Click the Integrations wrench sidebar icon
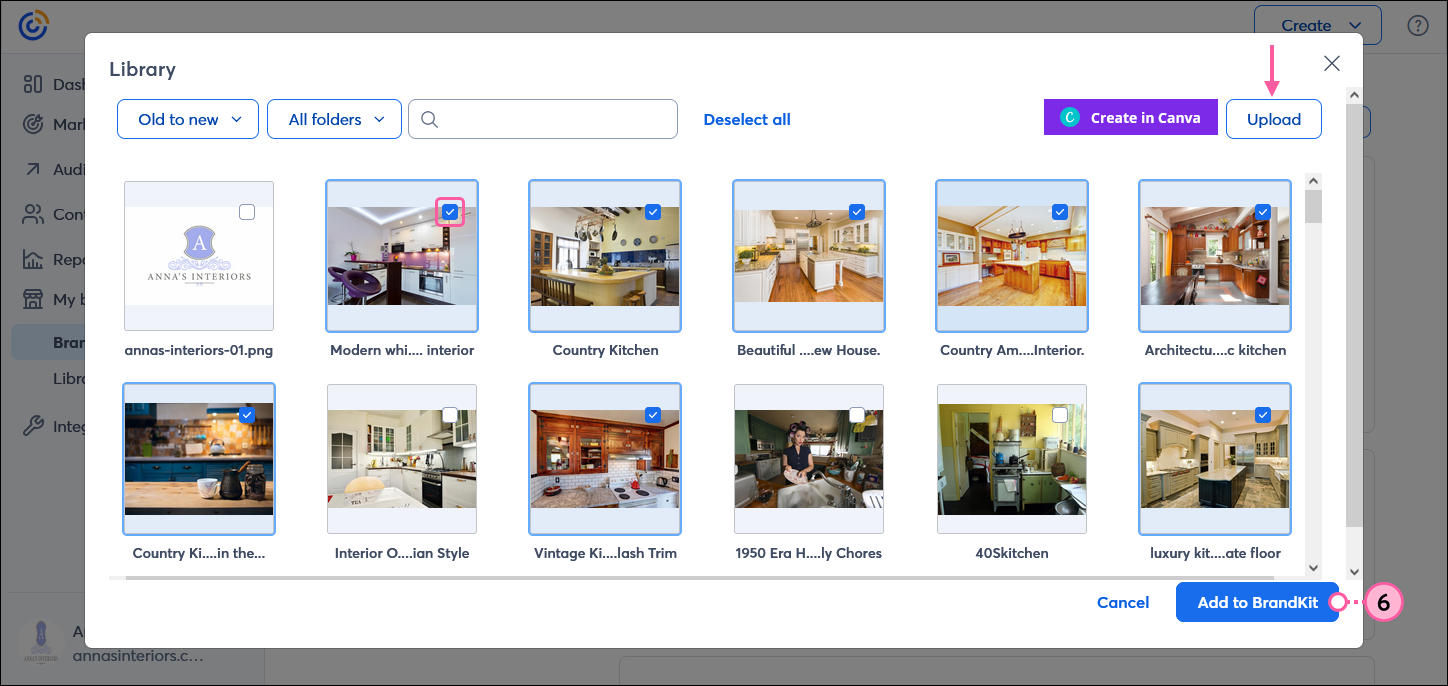 pyautogui.click(x=33, y=426)
